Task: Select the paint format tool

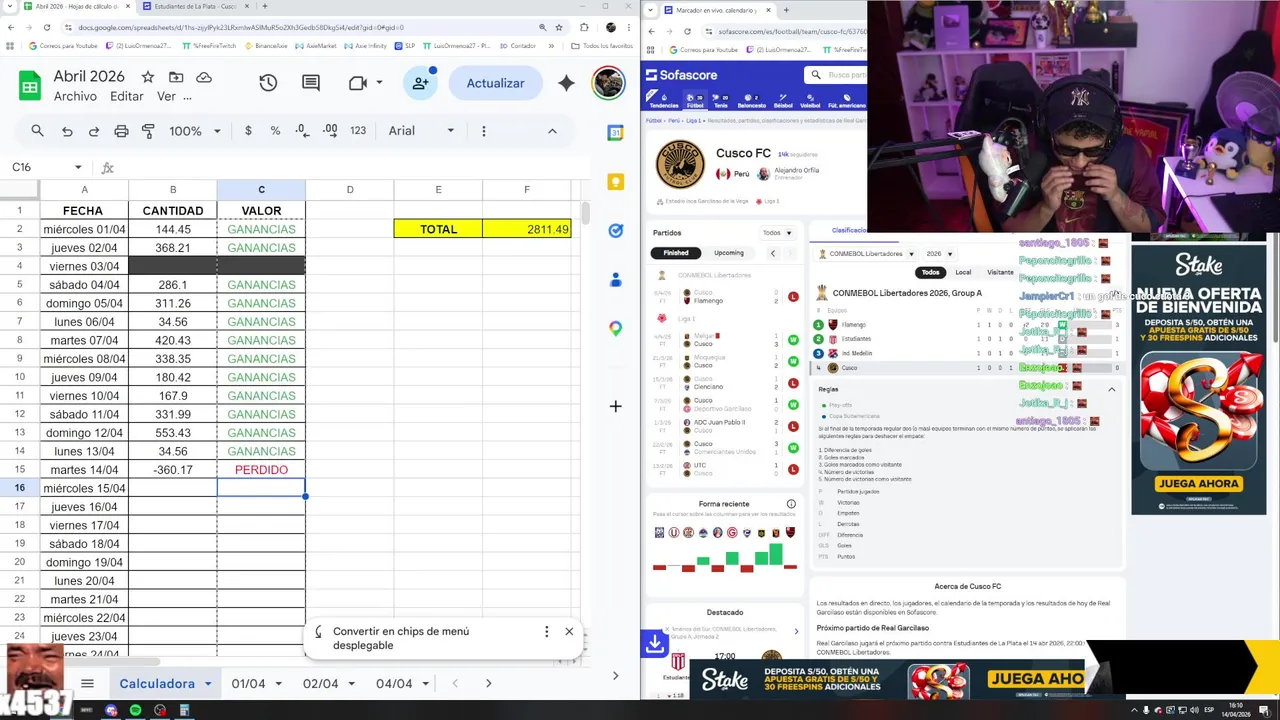Action: coord(148,131)
